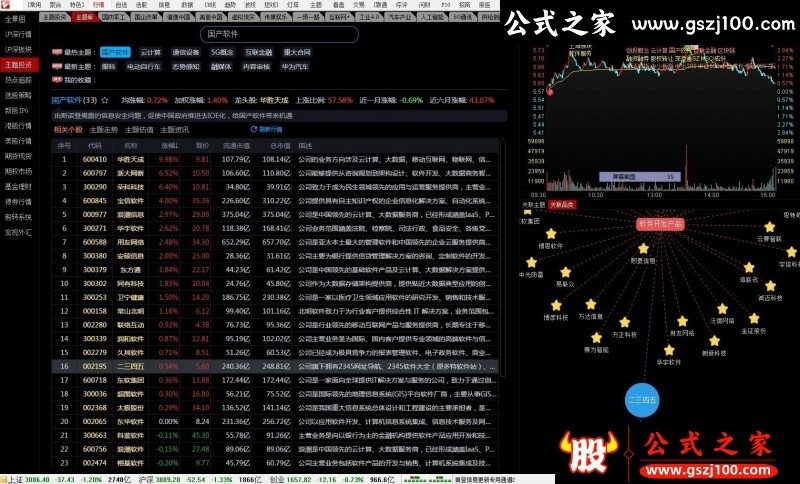Select the 通信设备 hot theme tag
Image resolution: width=800 pixels, height=484 pixels.
point(185,52)
